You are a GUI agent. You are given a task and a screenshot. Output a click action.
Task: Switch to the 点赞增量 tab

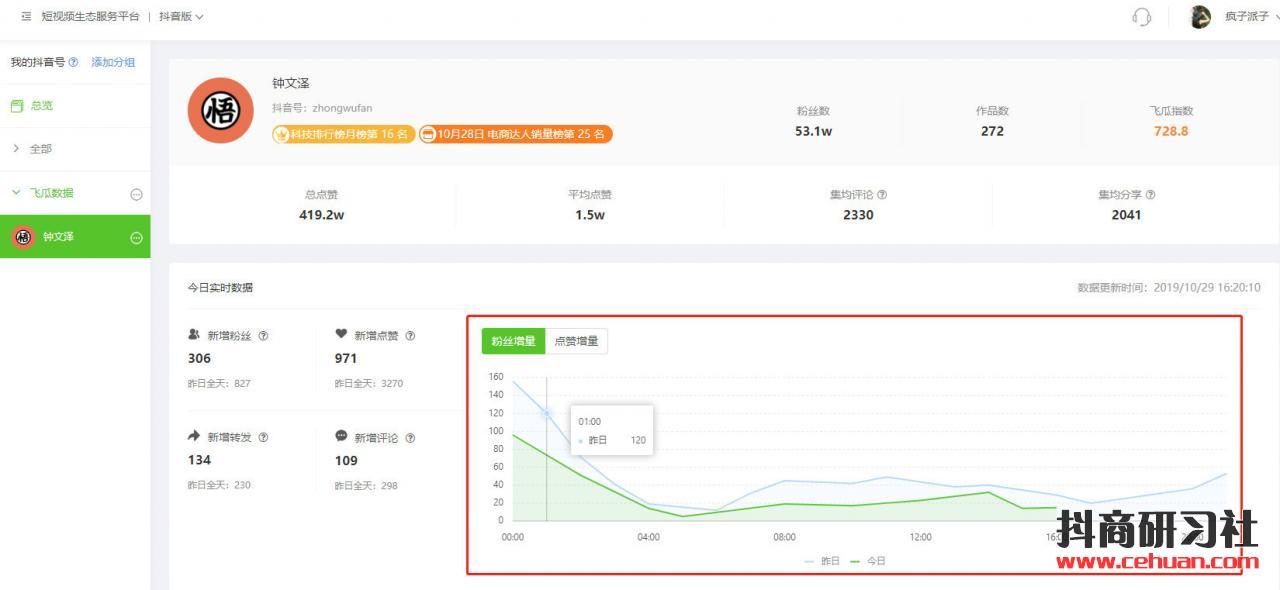(576, 341)
